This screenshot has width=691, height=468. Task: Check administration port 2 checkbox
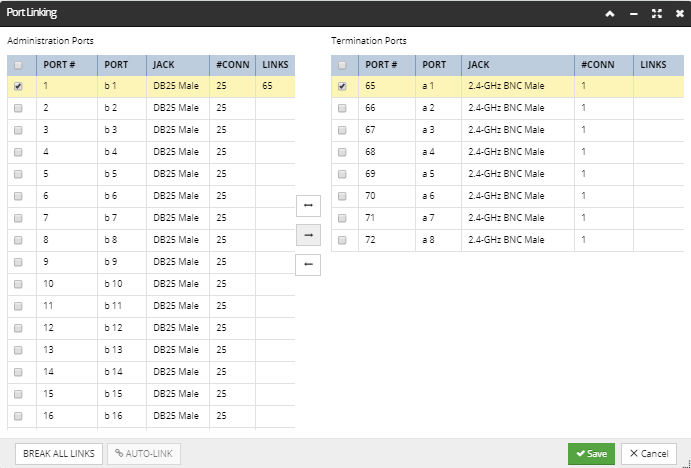click(x=18, y=108)
